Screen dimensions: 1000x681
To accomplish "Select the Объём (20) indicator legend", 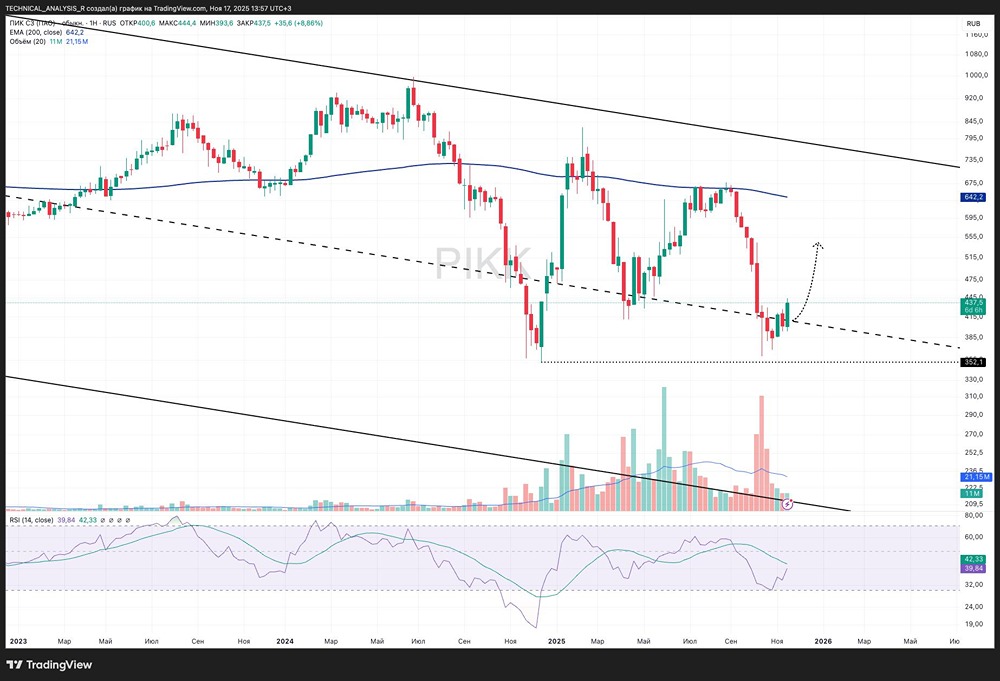I will click(27, 41).
